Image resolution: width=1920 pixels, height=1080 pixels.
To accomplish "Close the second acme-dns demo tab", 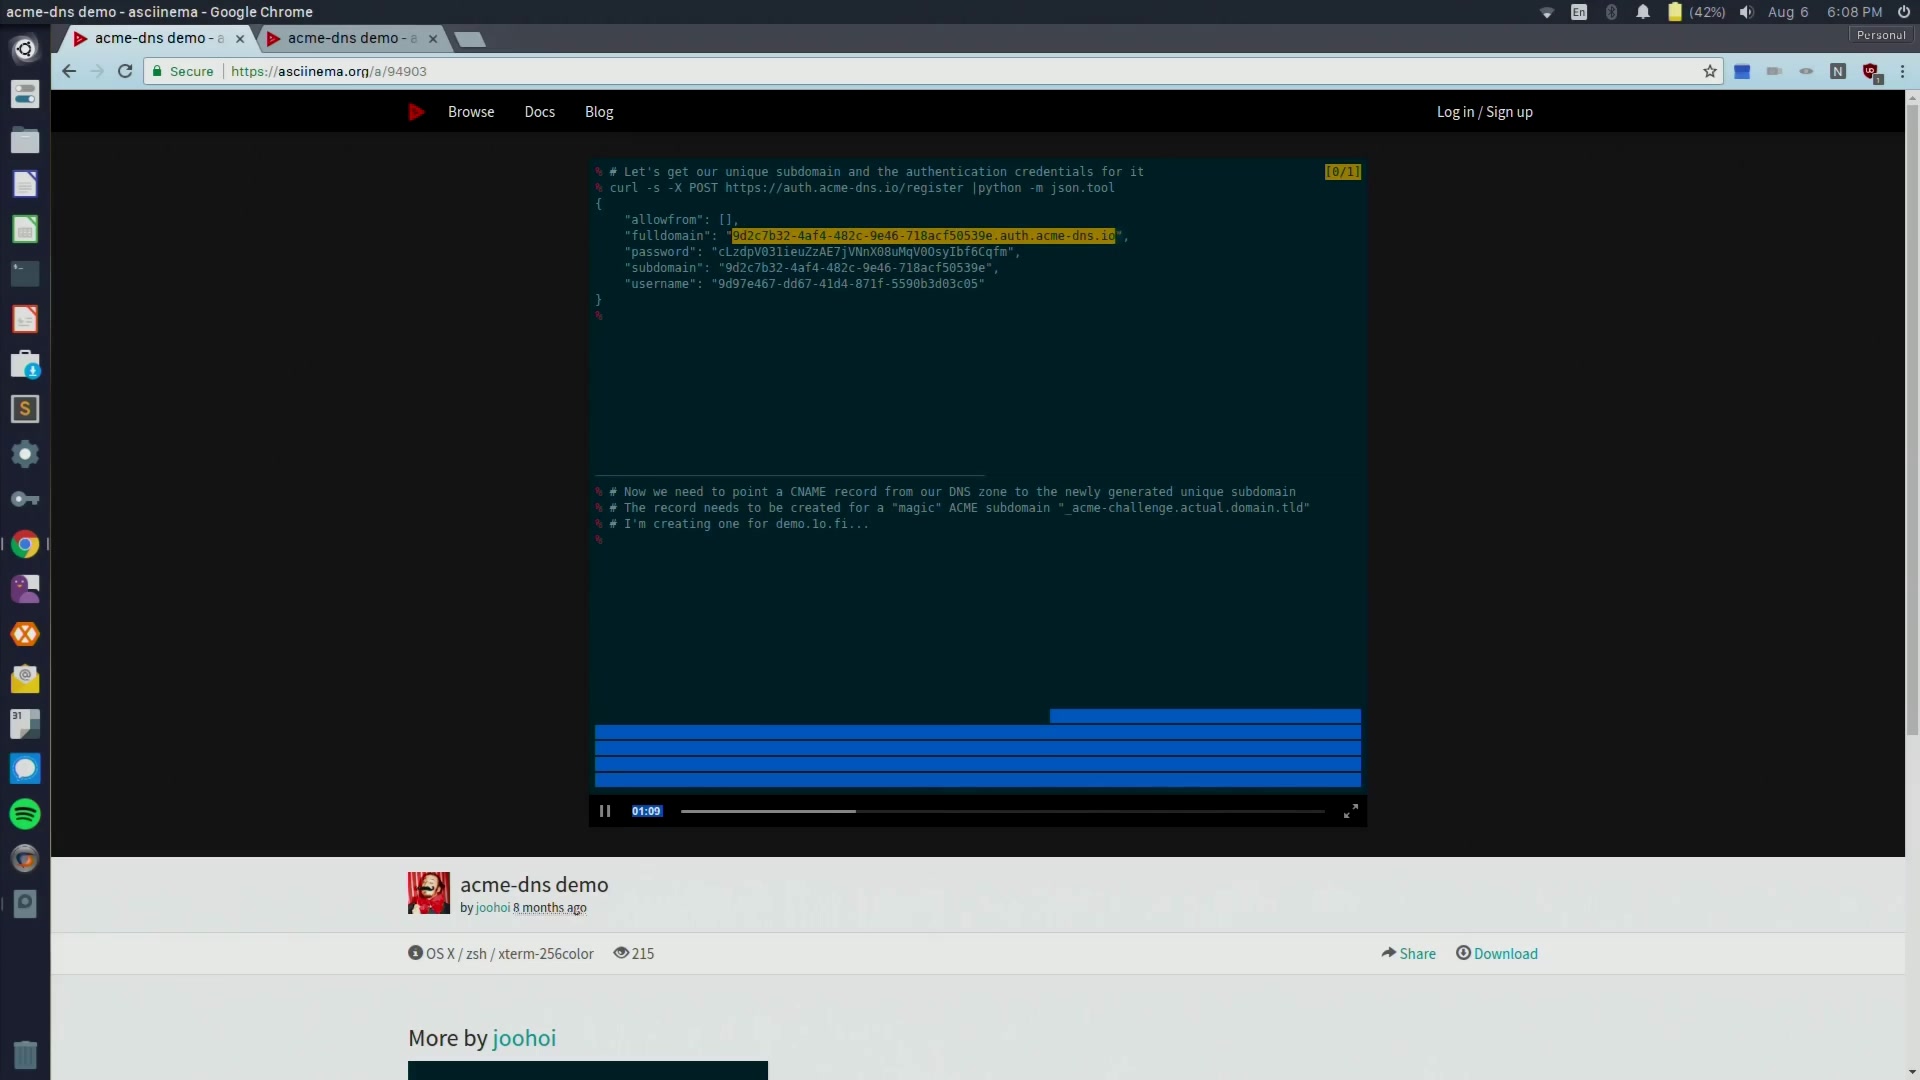I will pos(433,39).
